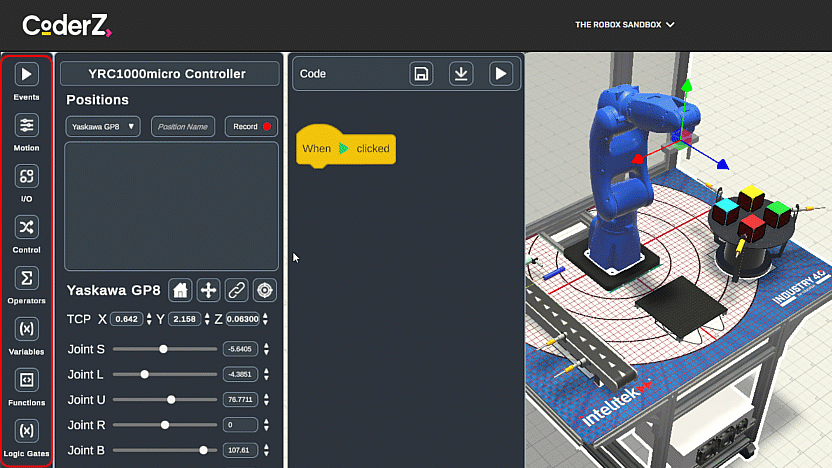This screenshot has height=468, width=832.
Task: Select the 'When clicked' event block
Action: pyautogui.click(x=347, y=148)
